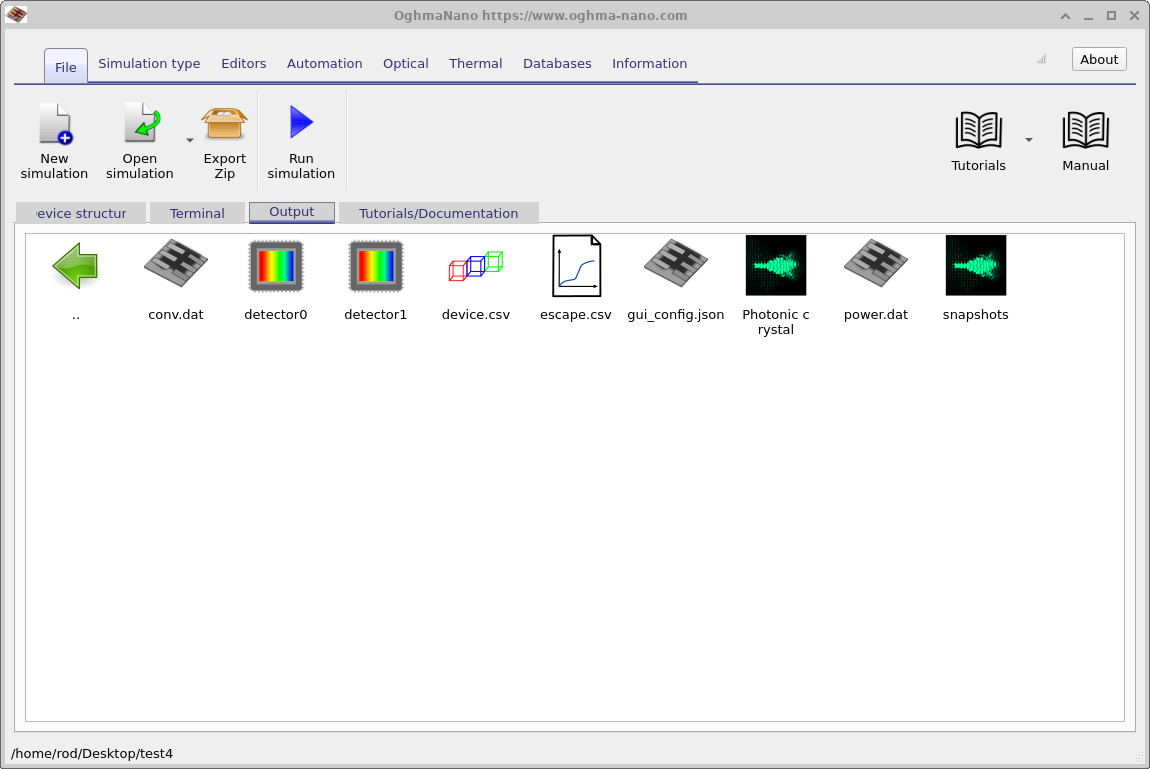Click the /home/rod/Desktop/test4 status path
1150x769 pixels.
[92, 754]
